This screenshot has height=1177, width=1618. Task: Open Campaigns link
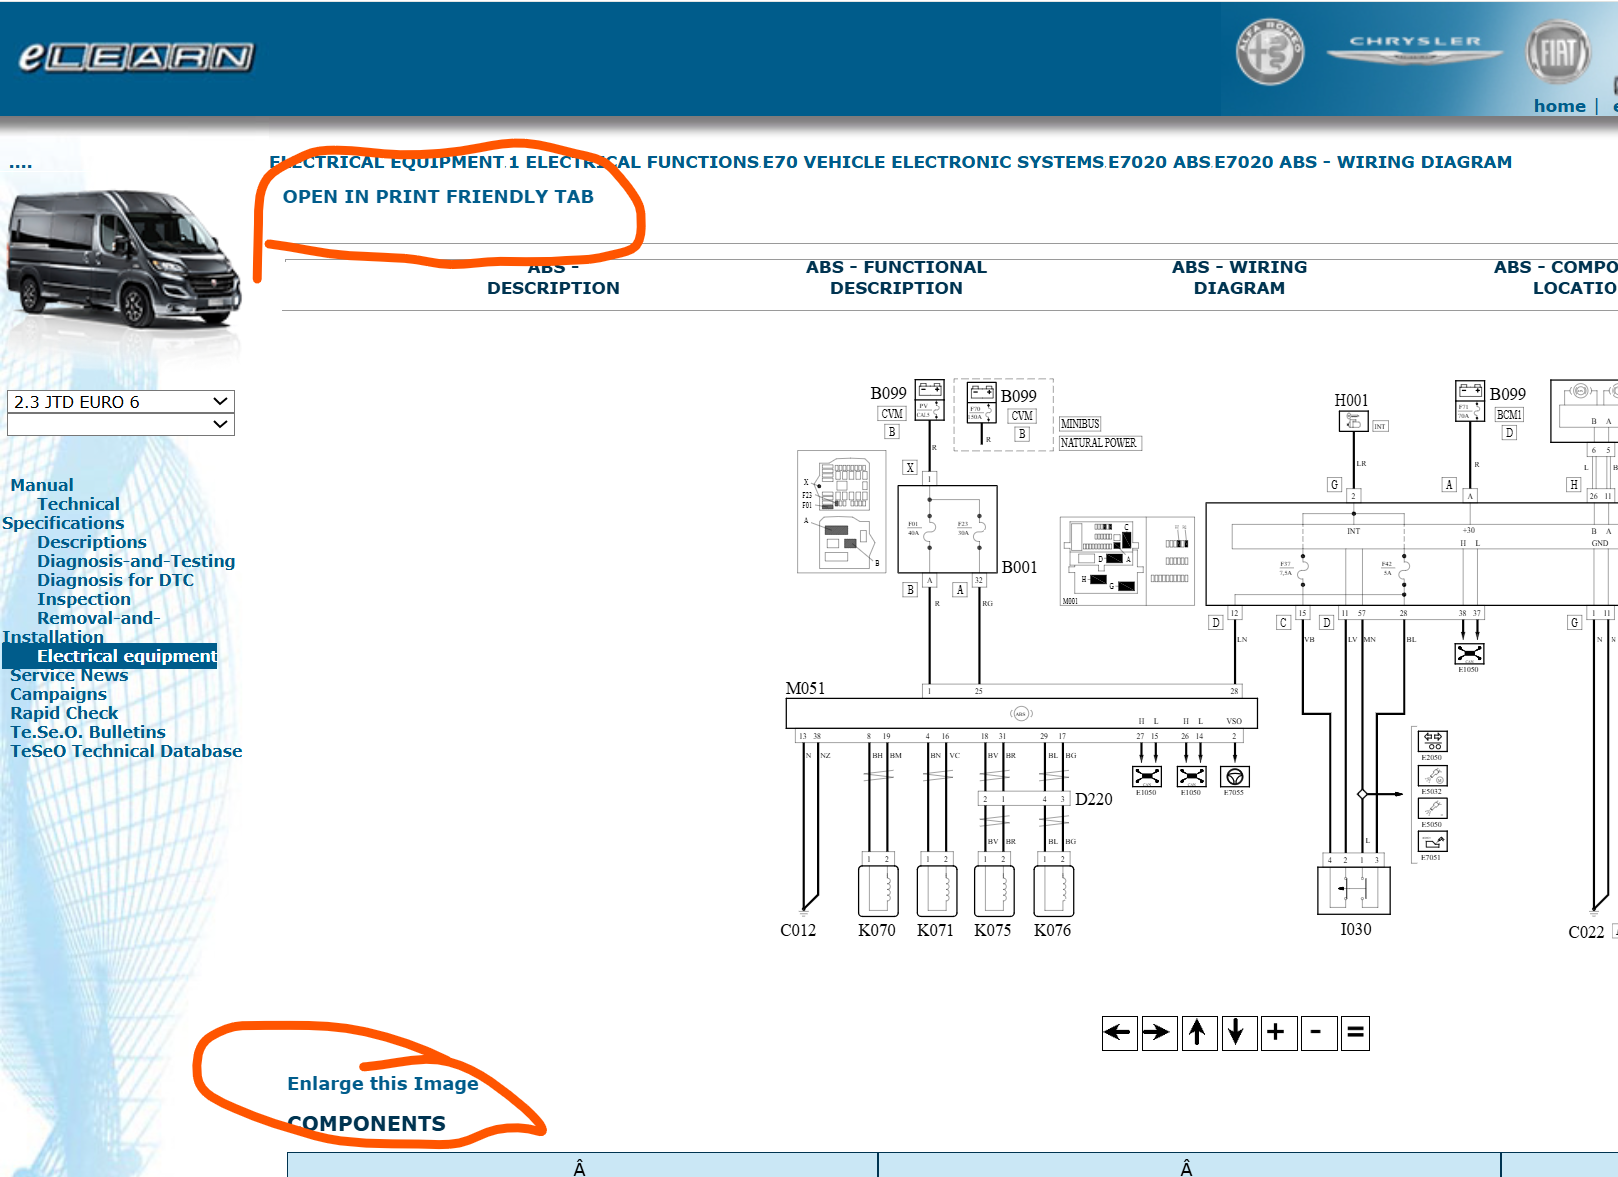click(x=58, y=694)
